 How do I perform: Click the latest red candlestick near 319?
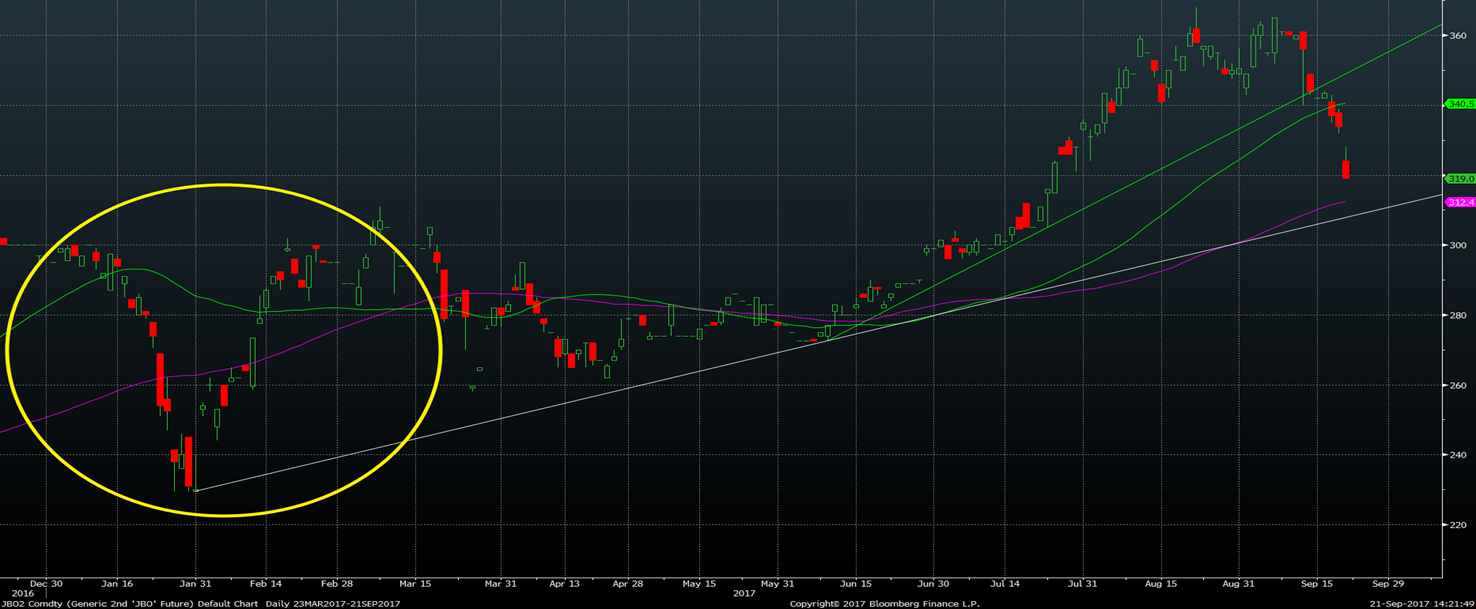[x=1346, y=170]
